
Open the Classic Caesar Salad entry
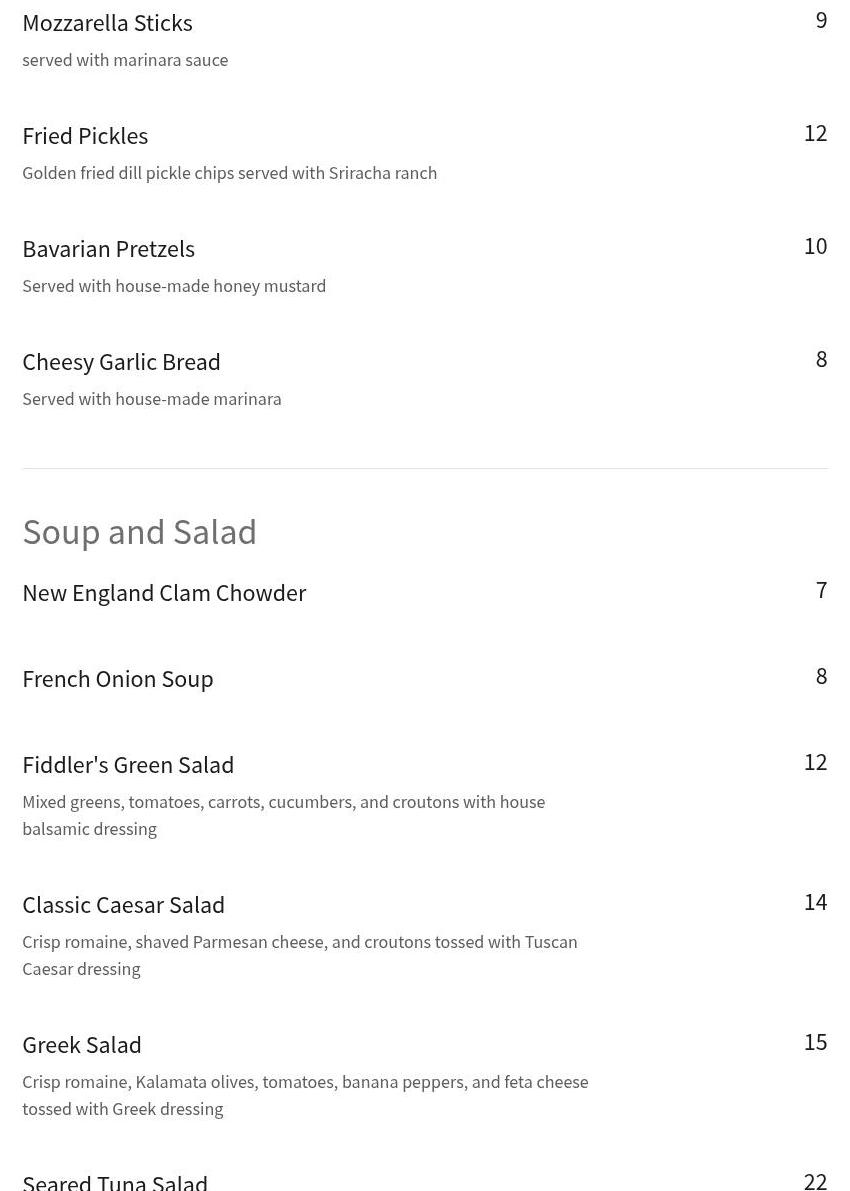tap(124, 905)
